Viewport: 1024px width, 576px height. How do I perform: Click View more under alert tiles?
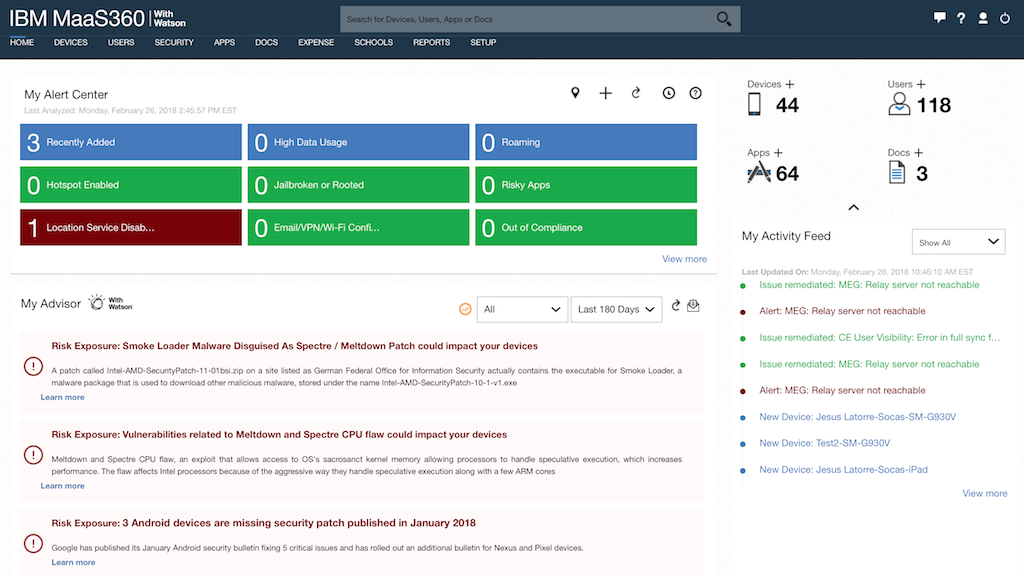tap(684, 259)
